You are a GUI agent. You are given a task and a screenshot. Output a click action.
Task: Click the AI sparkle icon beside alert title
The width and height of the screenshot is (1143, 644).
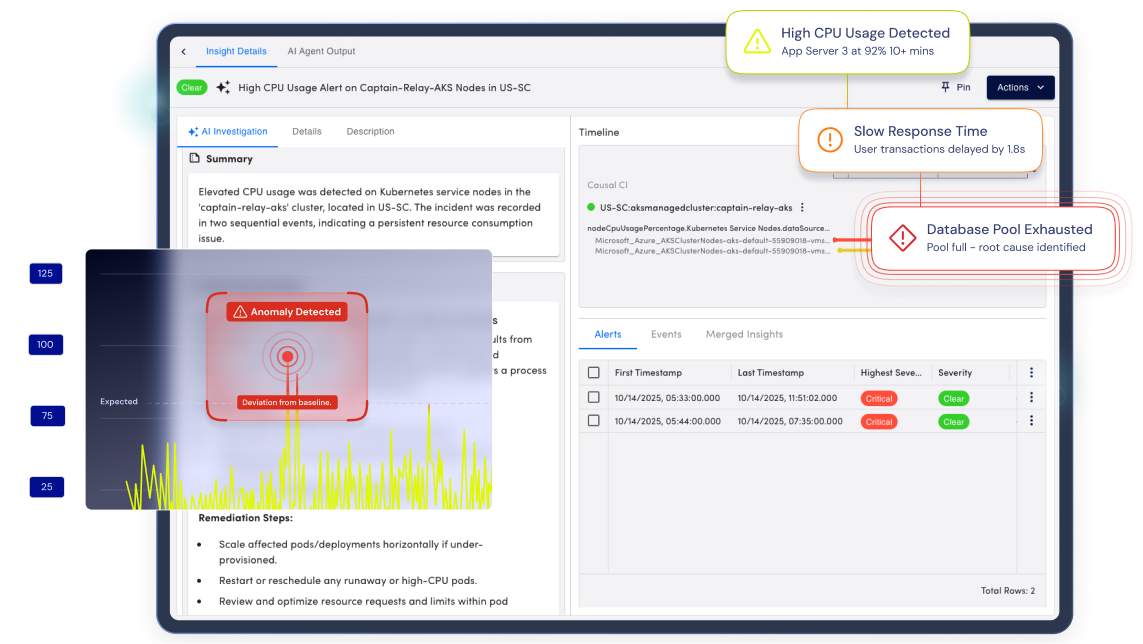click(x=223, y=88)
